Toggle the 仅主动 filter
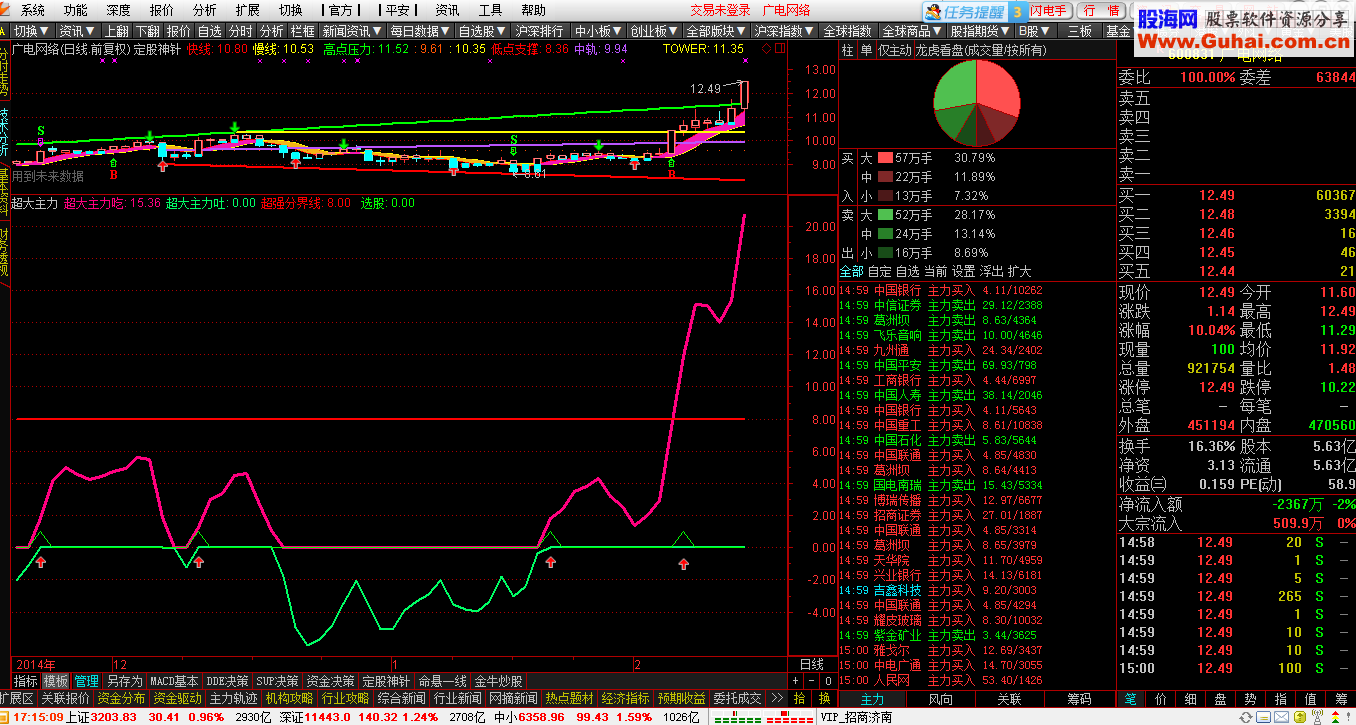The image size is (1356, 725). [894, 50]
